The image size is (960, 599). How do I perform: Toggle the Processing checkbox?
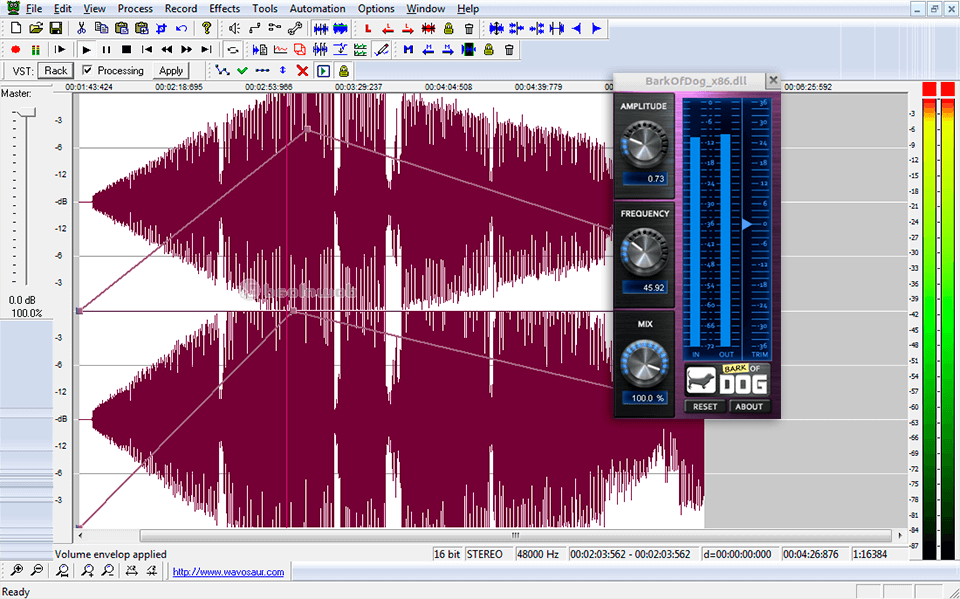pyautogui.click(x=87, y=70)
